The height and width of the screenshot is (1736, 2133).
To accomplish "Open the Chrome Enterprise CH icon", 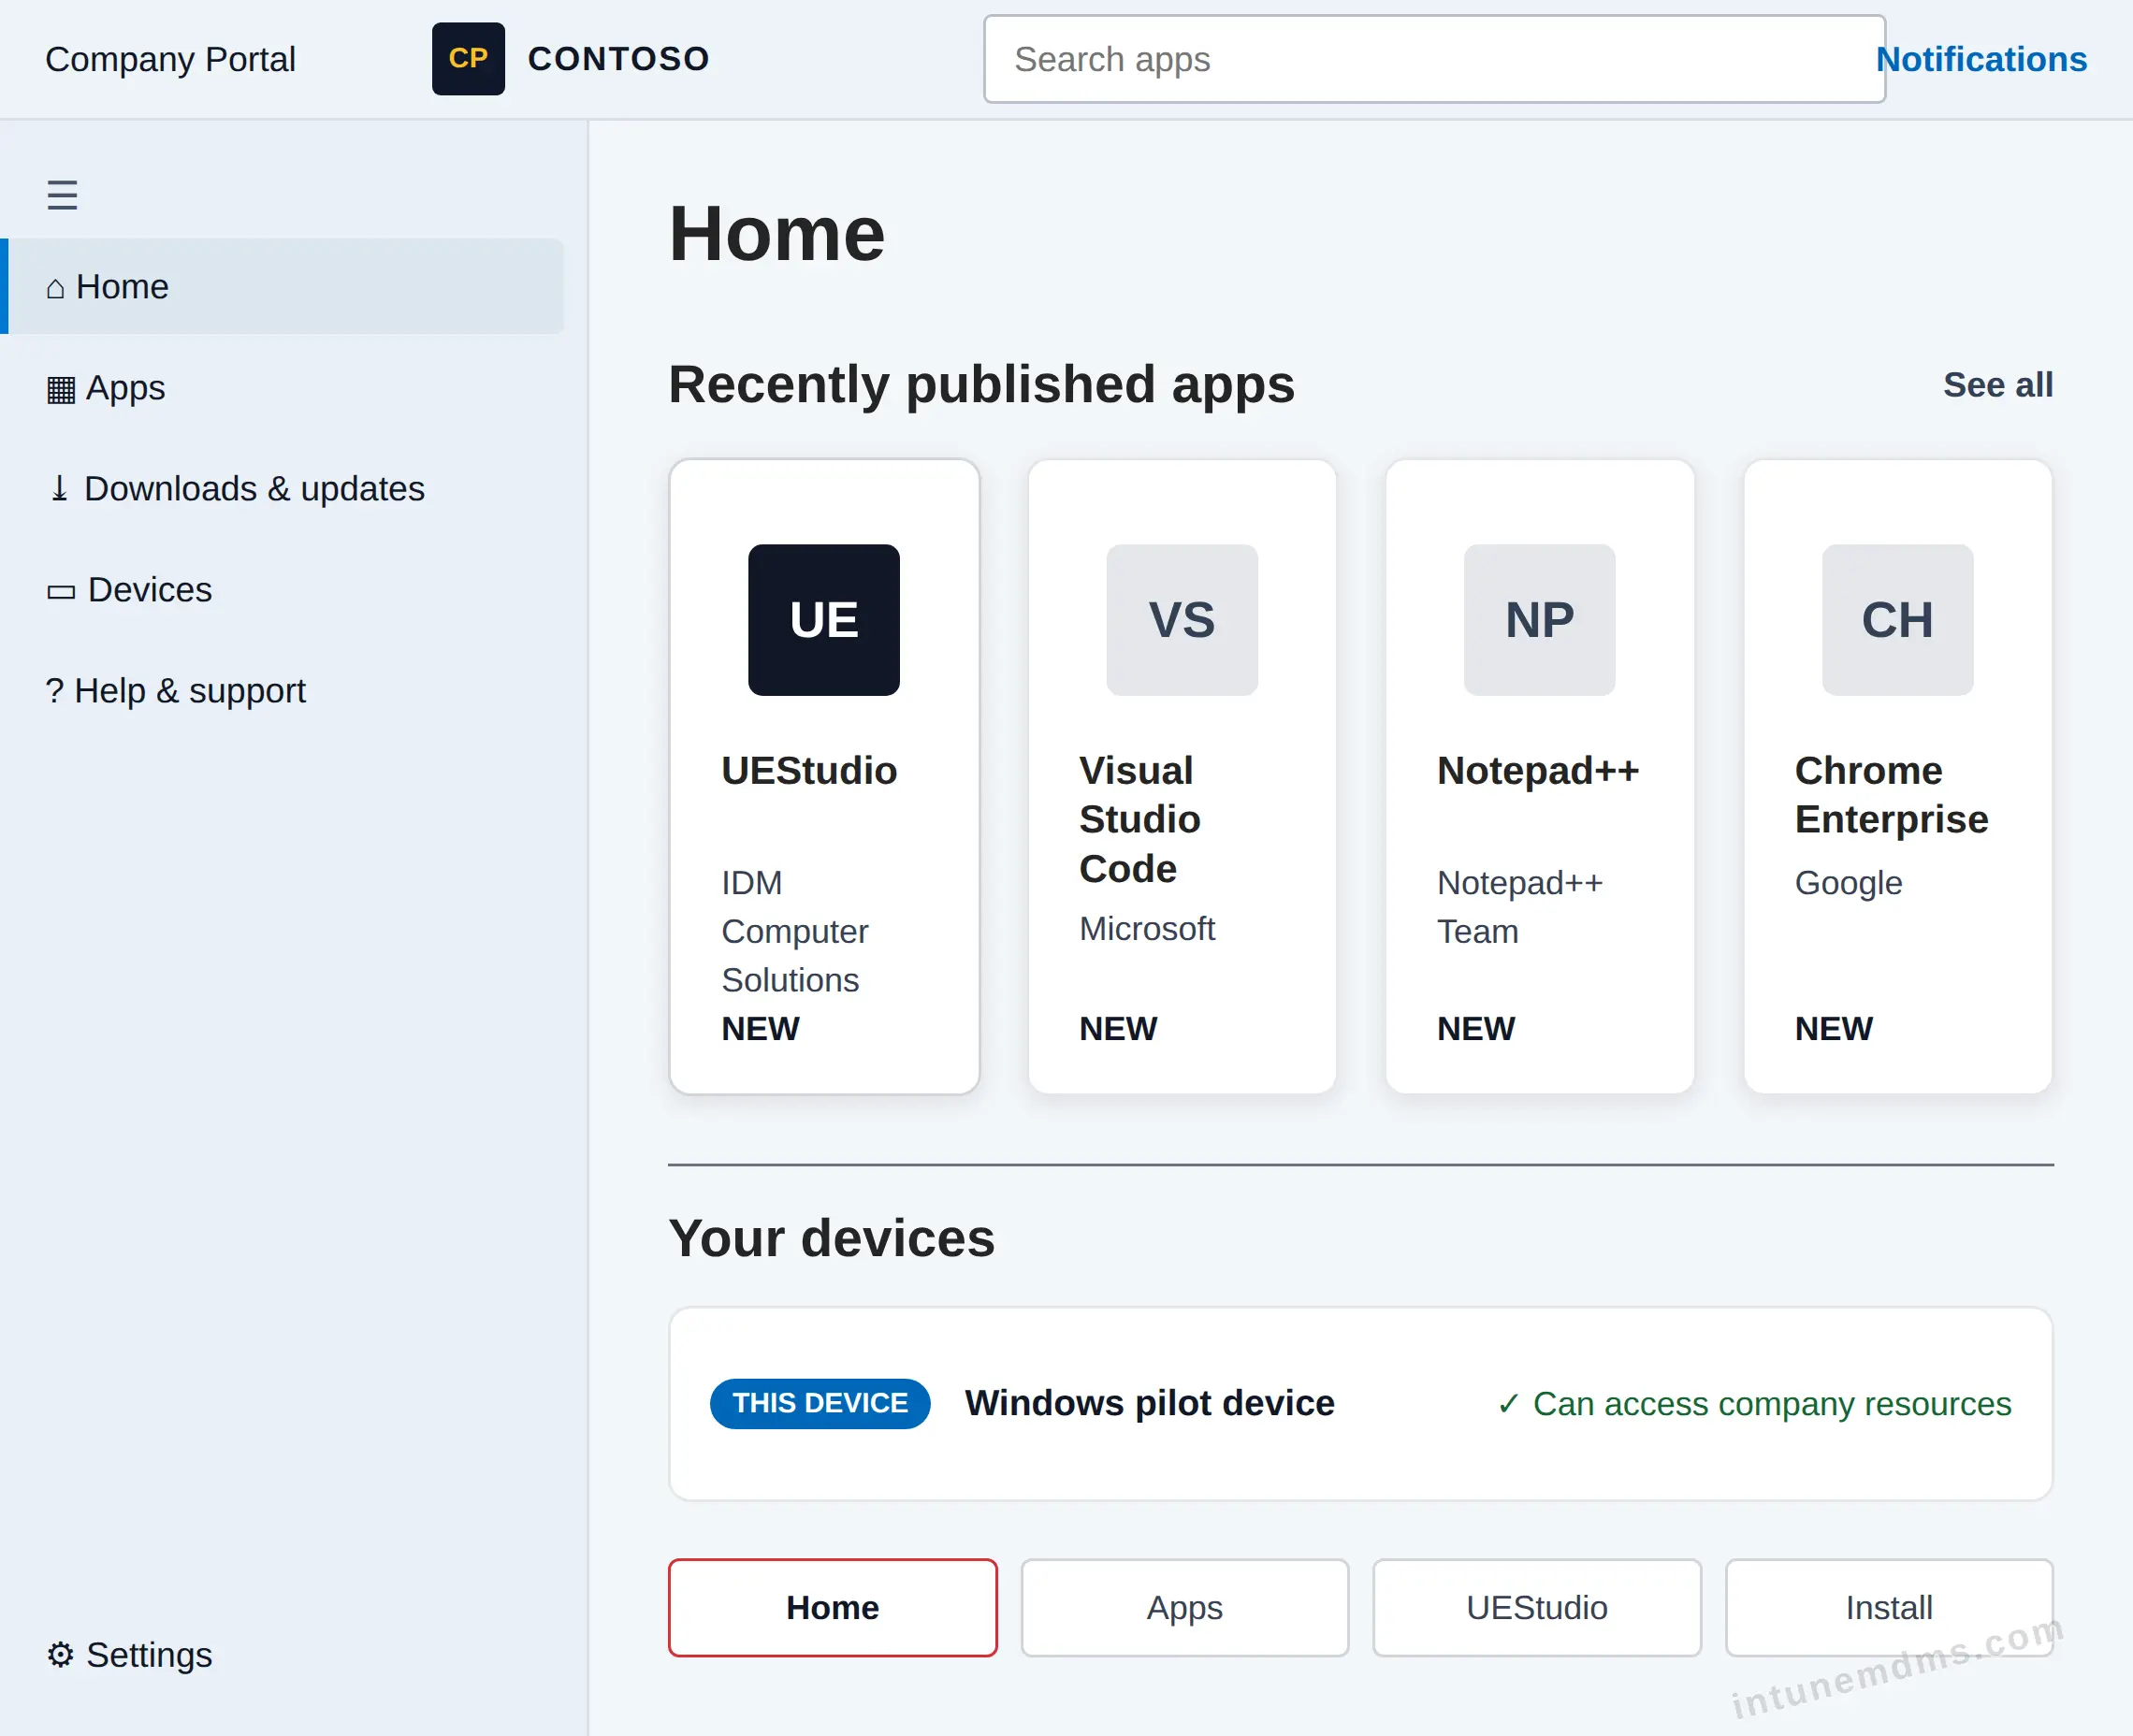I will coord(1897,619).
